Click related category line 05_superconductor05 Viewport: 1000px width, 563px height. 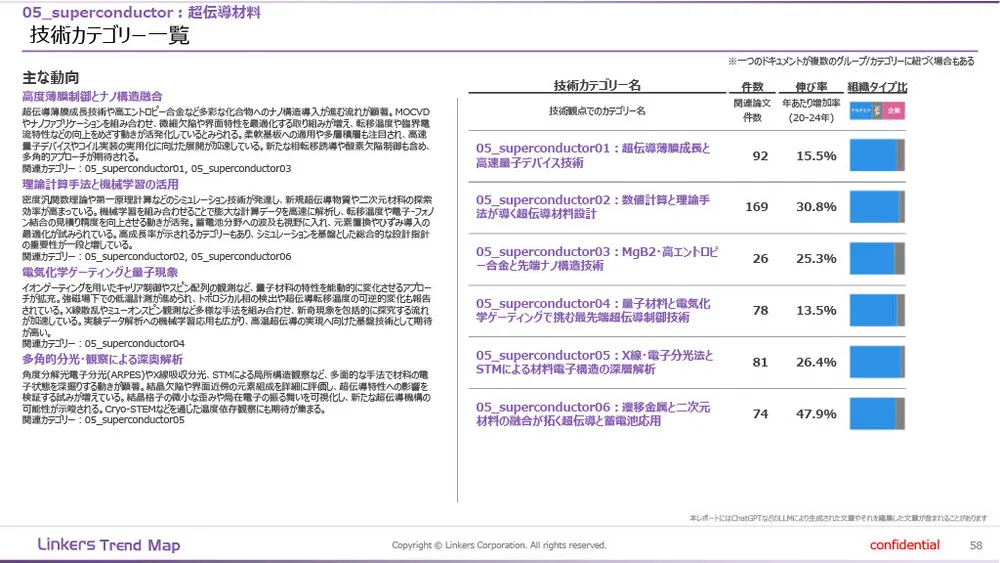point(103,420)
